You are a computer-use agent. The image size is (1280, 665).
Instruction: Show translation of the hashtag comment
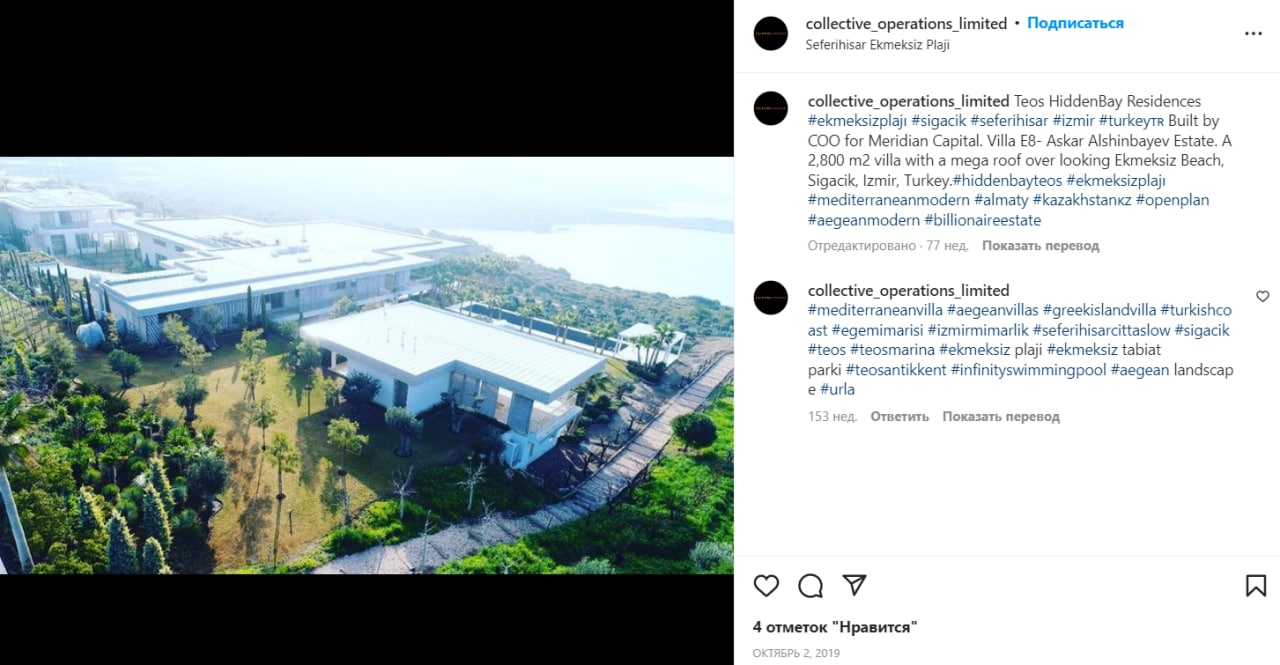[1001, 416]
